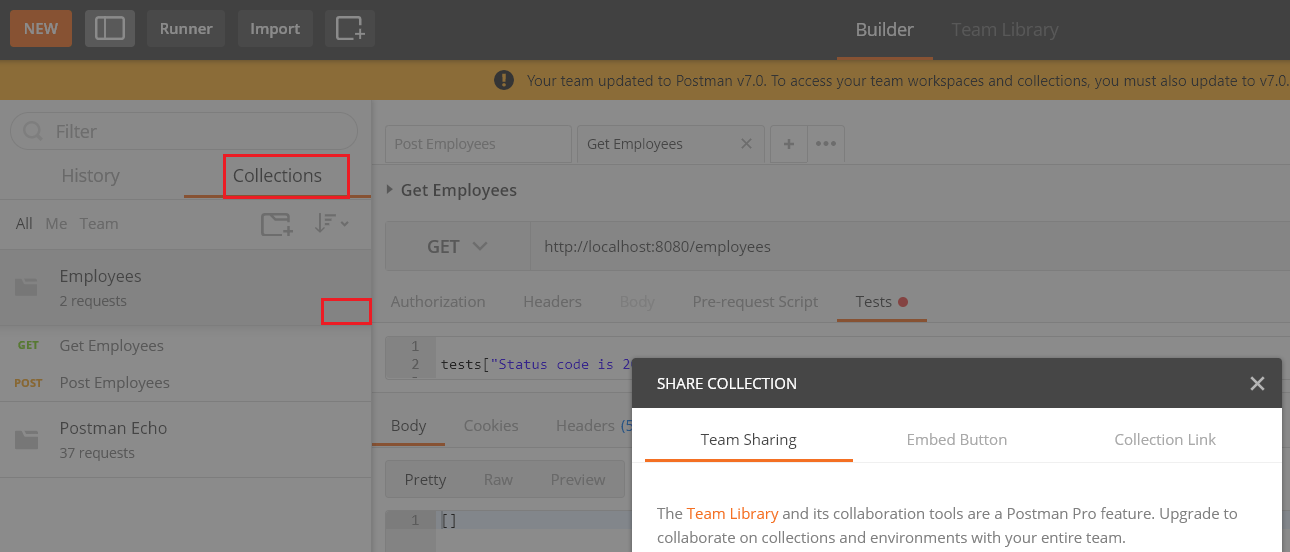The width and height of the screenshot is (1290, 552).
Task: Open the sort collections icon
Action: 331,224
